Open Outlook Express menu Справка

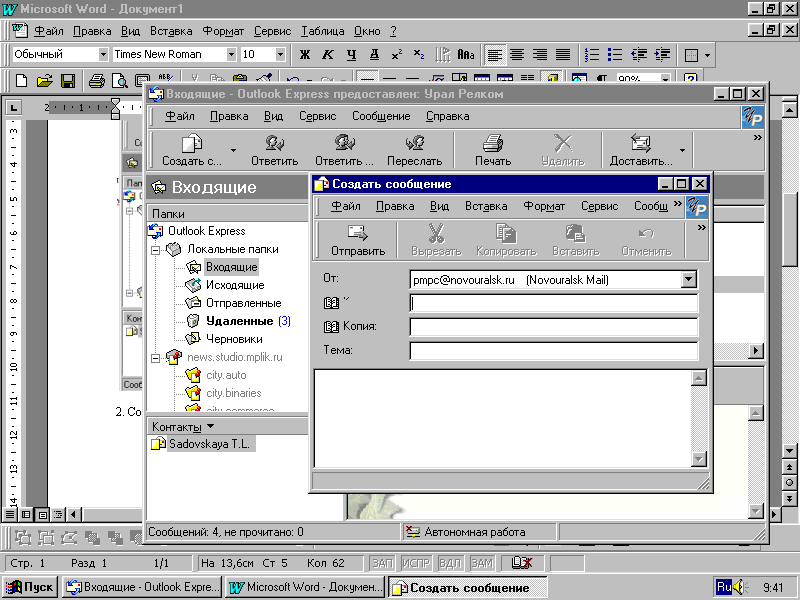pos(447,116)
